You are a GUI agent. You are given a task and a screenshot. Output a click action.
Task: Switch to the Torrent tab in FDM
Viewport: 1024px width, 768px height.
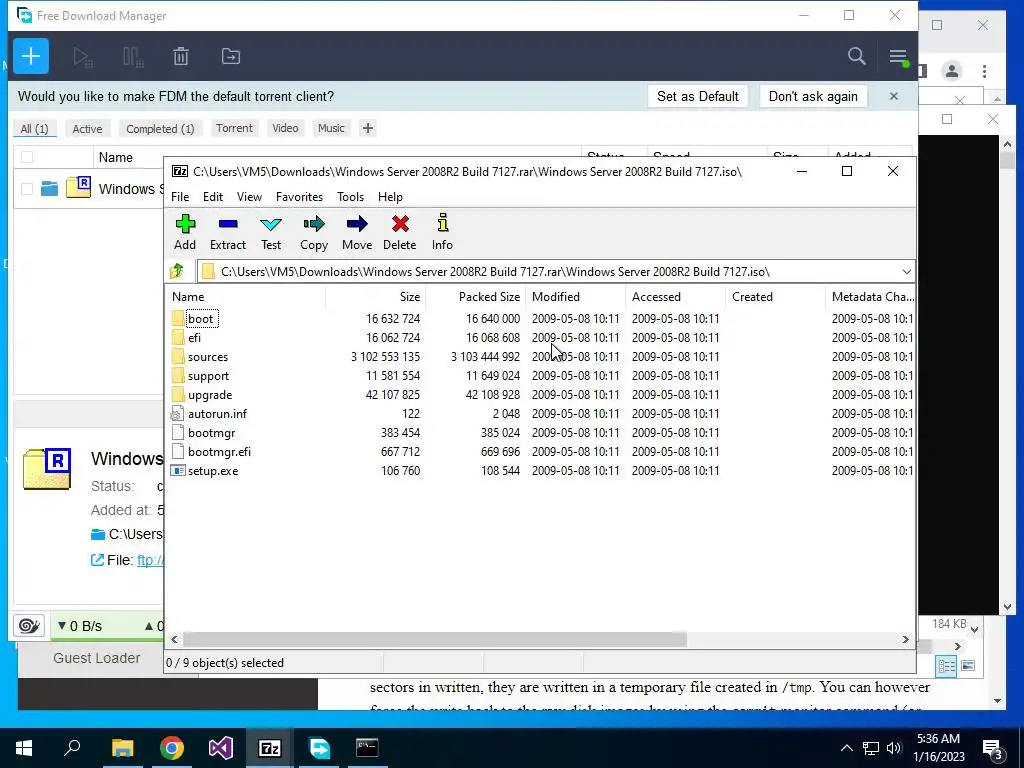point(234,128)
